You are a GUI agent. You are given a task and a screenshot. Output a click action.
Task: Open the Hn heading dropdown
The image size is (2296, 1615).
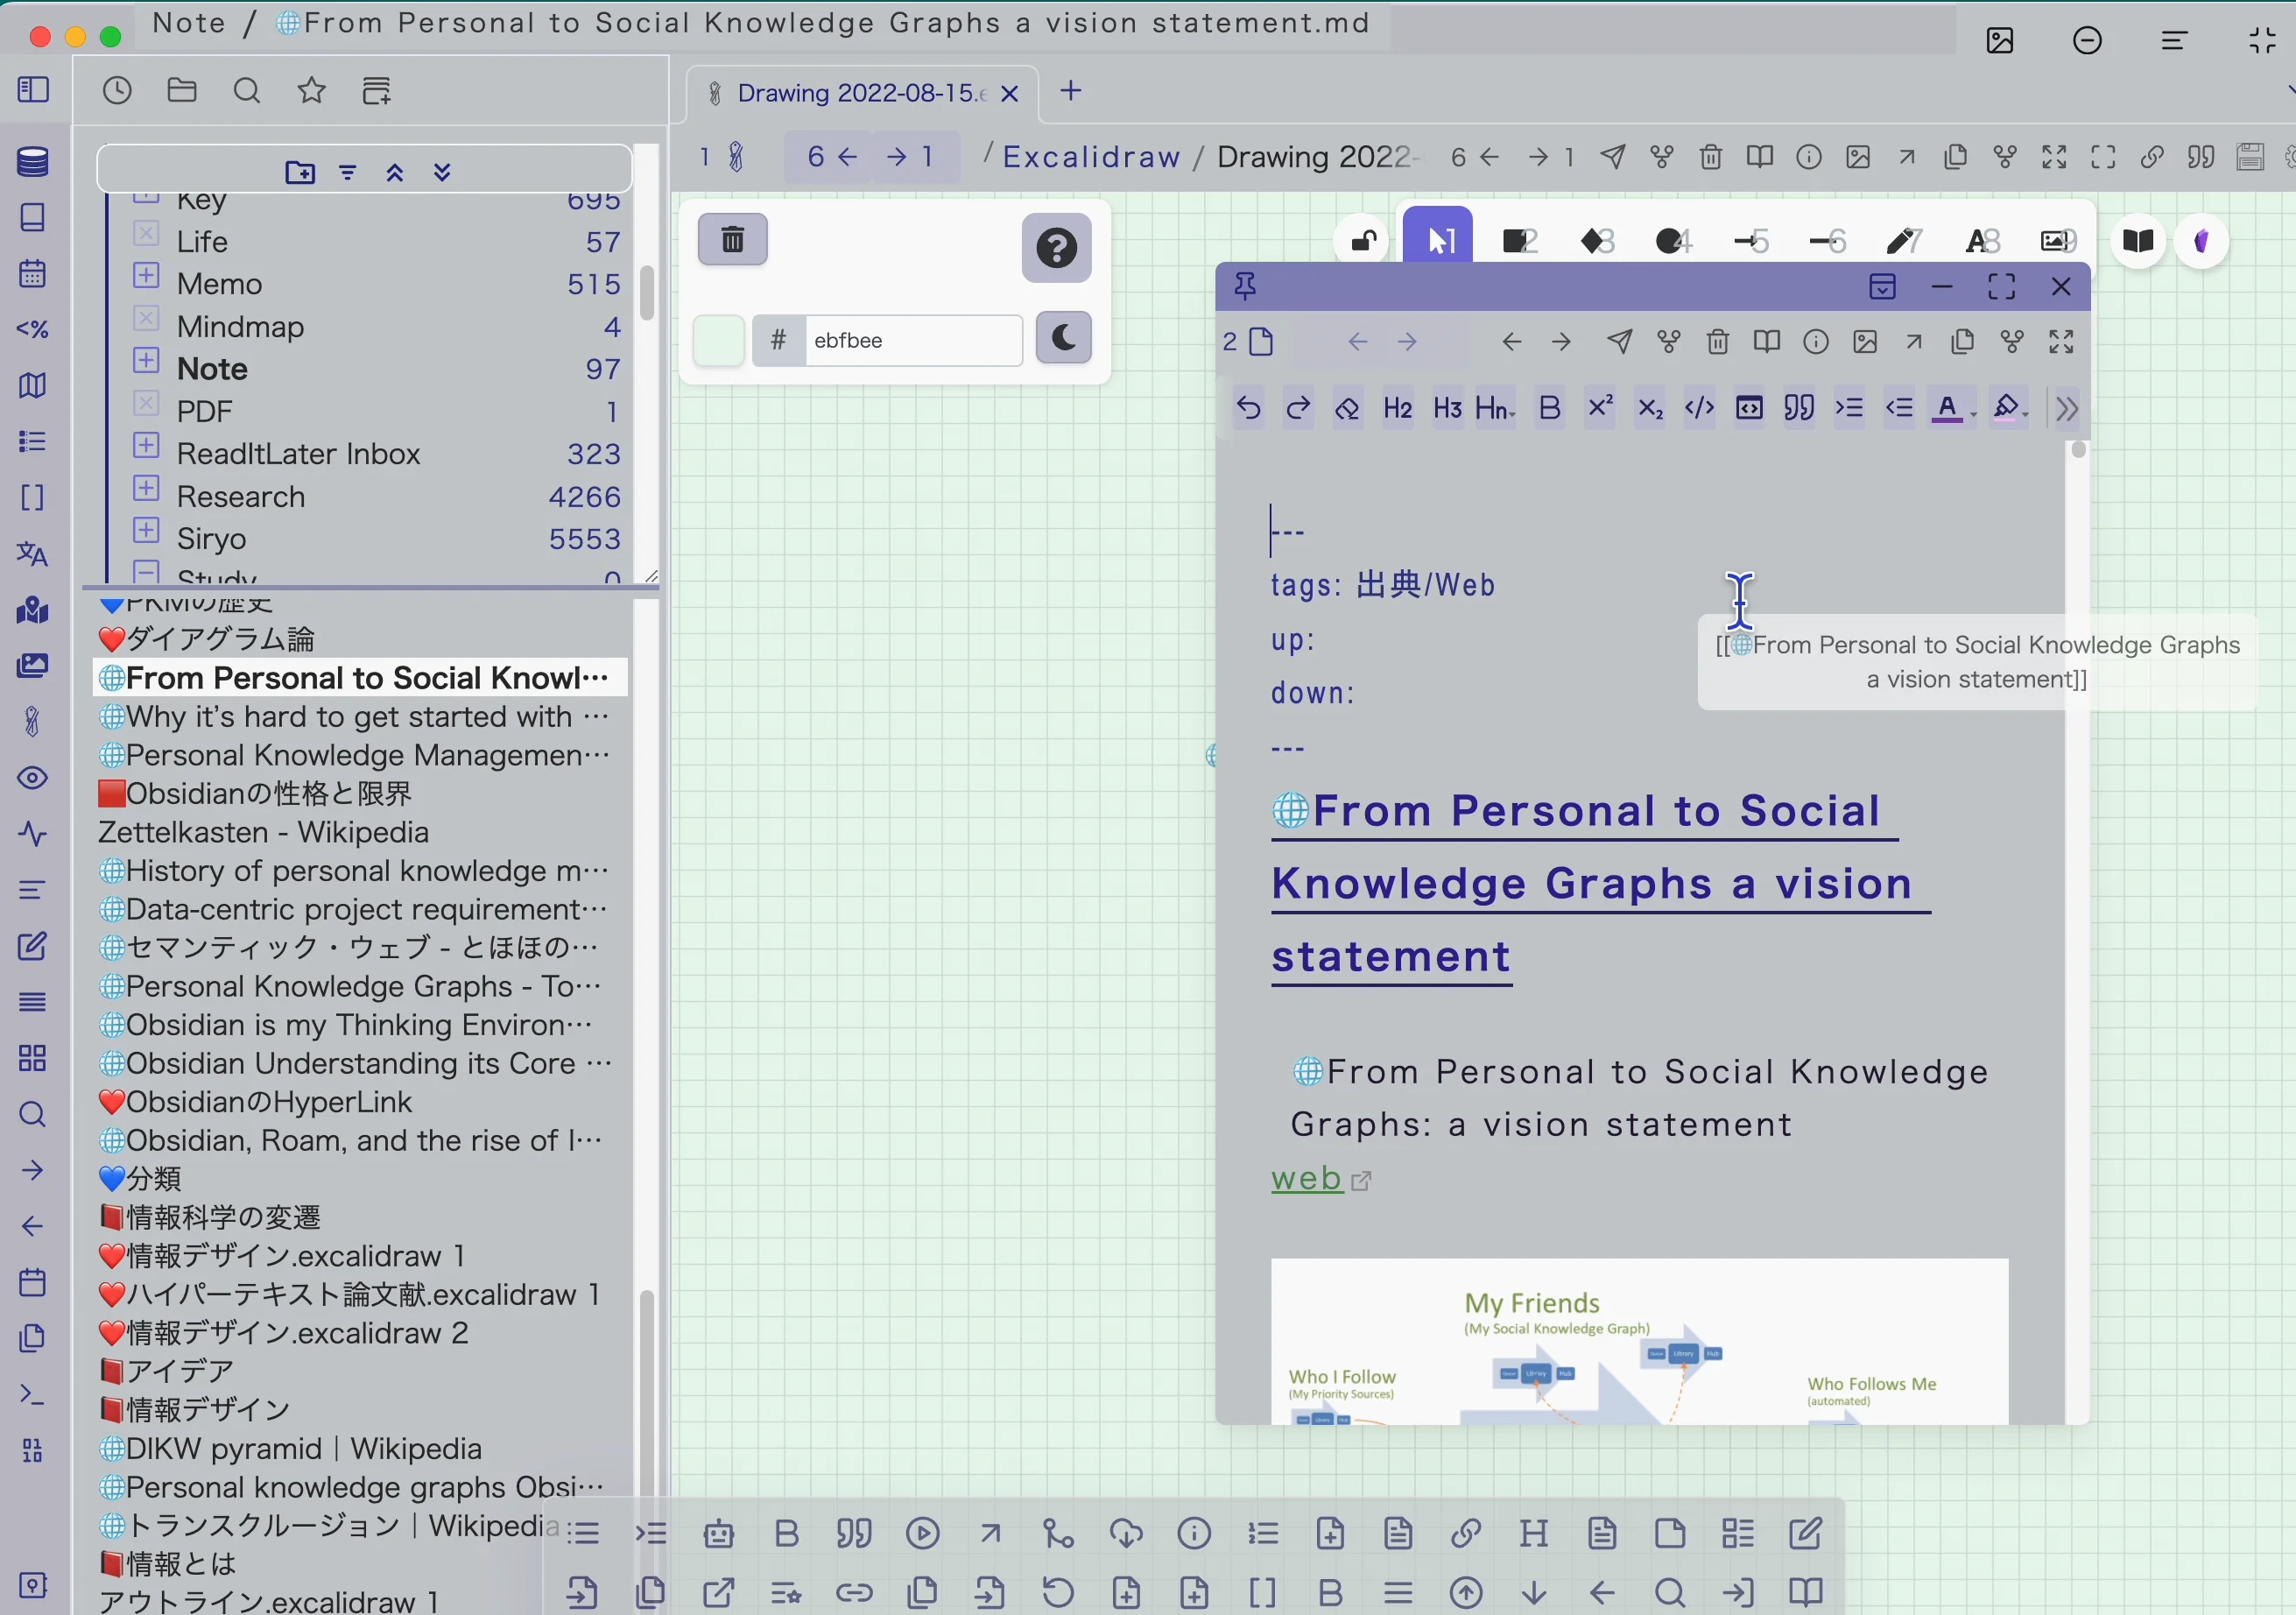pos(1495,408)
